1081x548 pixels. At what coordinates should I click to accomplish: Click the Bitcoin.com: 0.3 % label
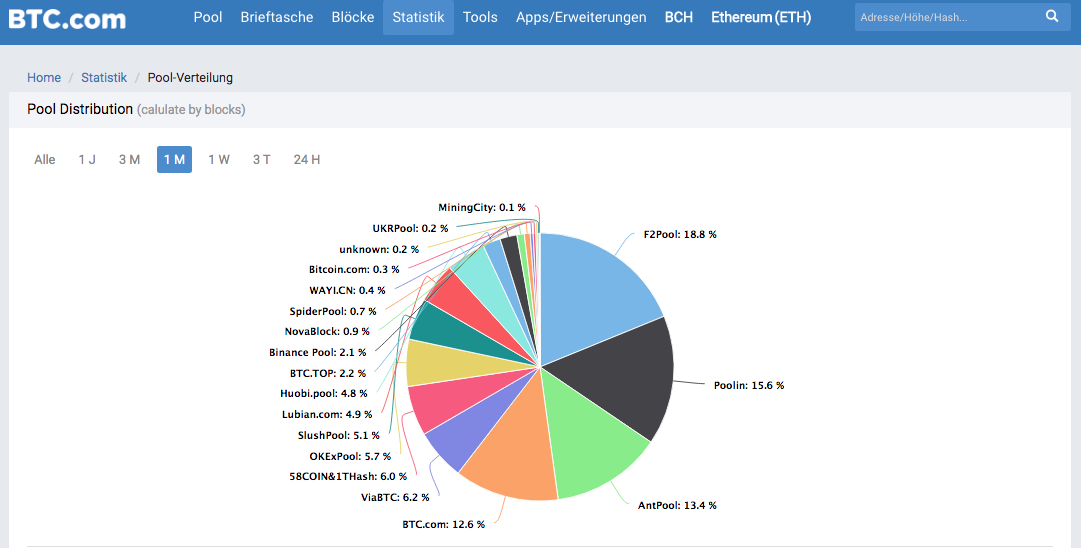(354, 270)
